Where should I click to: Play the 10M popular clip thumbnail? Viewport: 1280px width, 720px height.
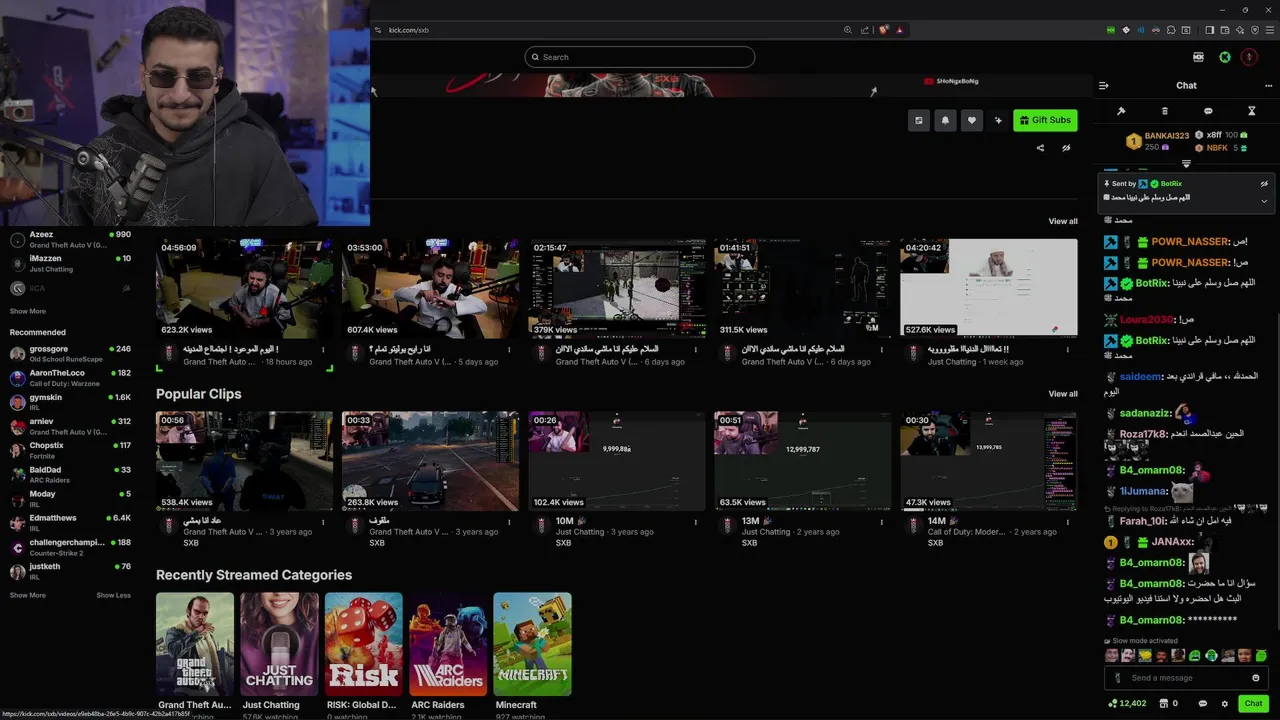tap(617, 461)
